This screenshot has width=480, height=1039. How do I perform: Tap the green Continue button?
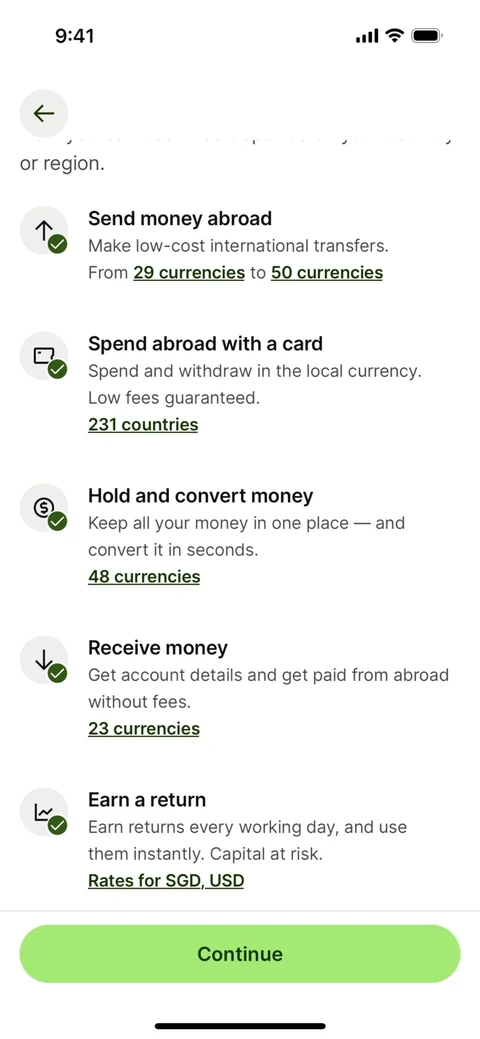click(x=240, y=954)
